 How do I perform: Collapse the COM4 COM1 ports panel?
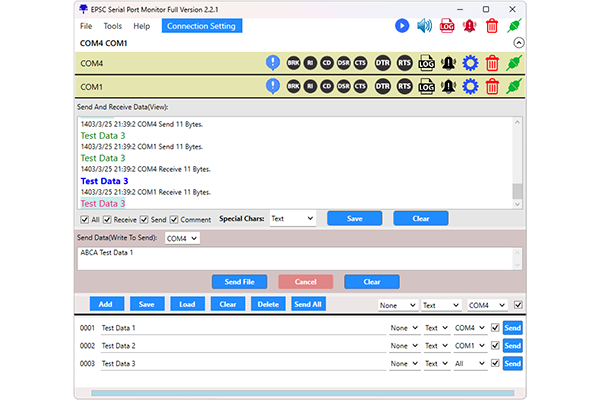coord(517,43)
